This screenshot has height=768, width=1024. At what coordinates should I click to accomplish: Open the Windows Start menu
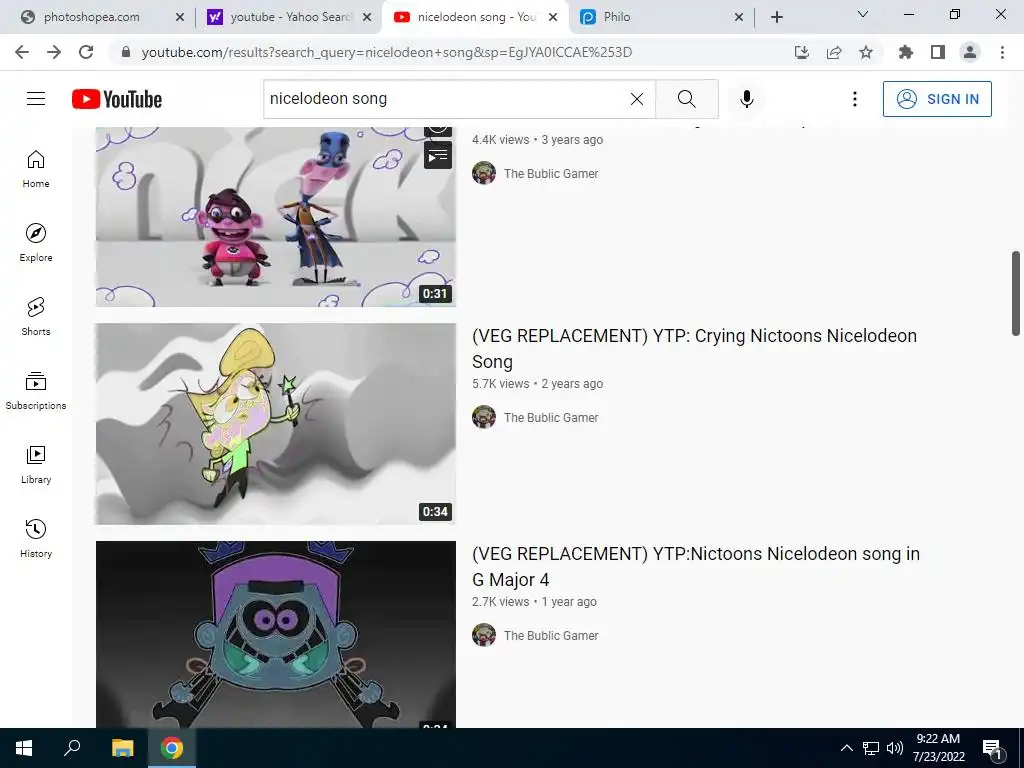tap(24, 748)
